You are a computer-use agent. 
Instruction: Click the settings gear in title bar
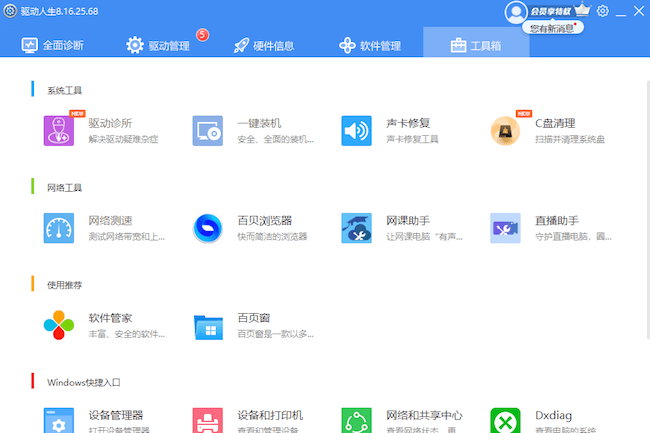coord(603,11)
